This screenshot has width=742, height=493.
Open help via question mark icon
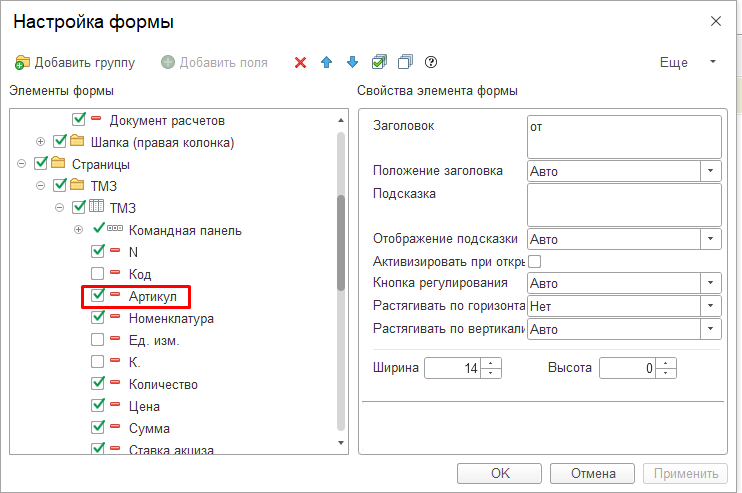(x=431, y=63)
